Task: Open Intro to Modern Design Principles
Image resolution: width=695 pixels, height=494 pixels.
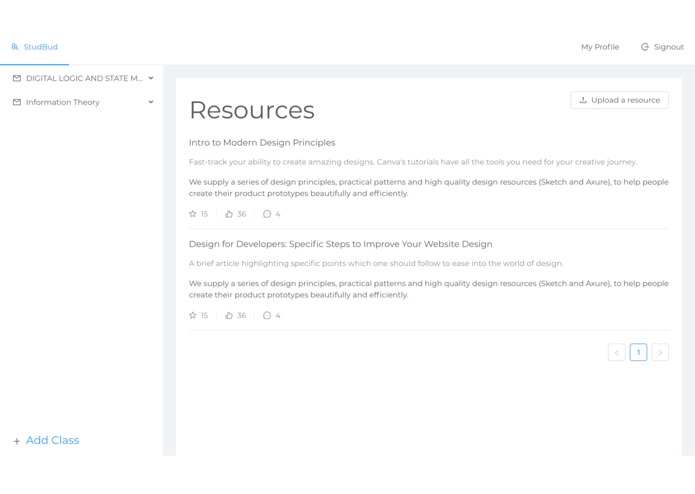Action: pyautogui.click(x=262, y=143)
